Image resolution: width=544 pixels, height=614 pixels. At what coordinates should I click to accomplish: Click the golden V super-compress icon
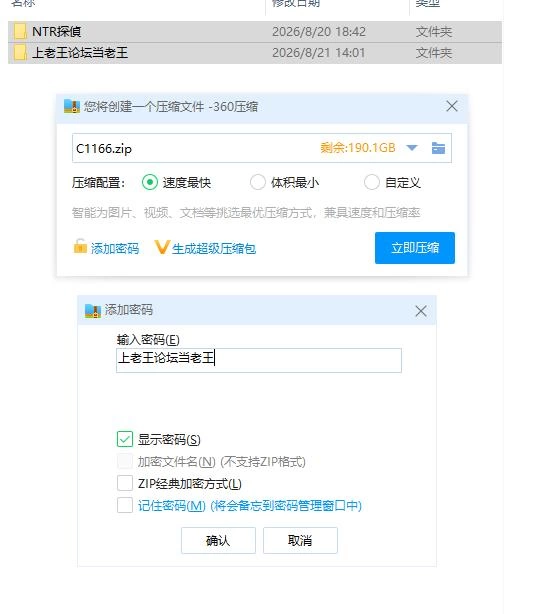point(161,247)
